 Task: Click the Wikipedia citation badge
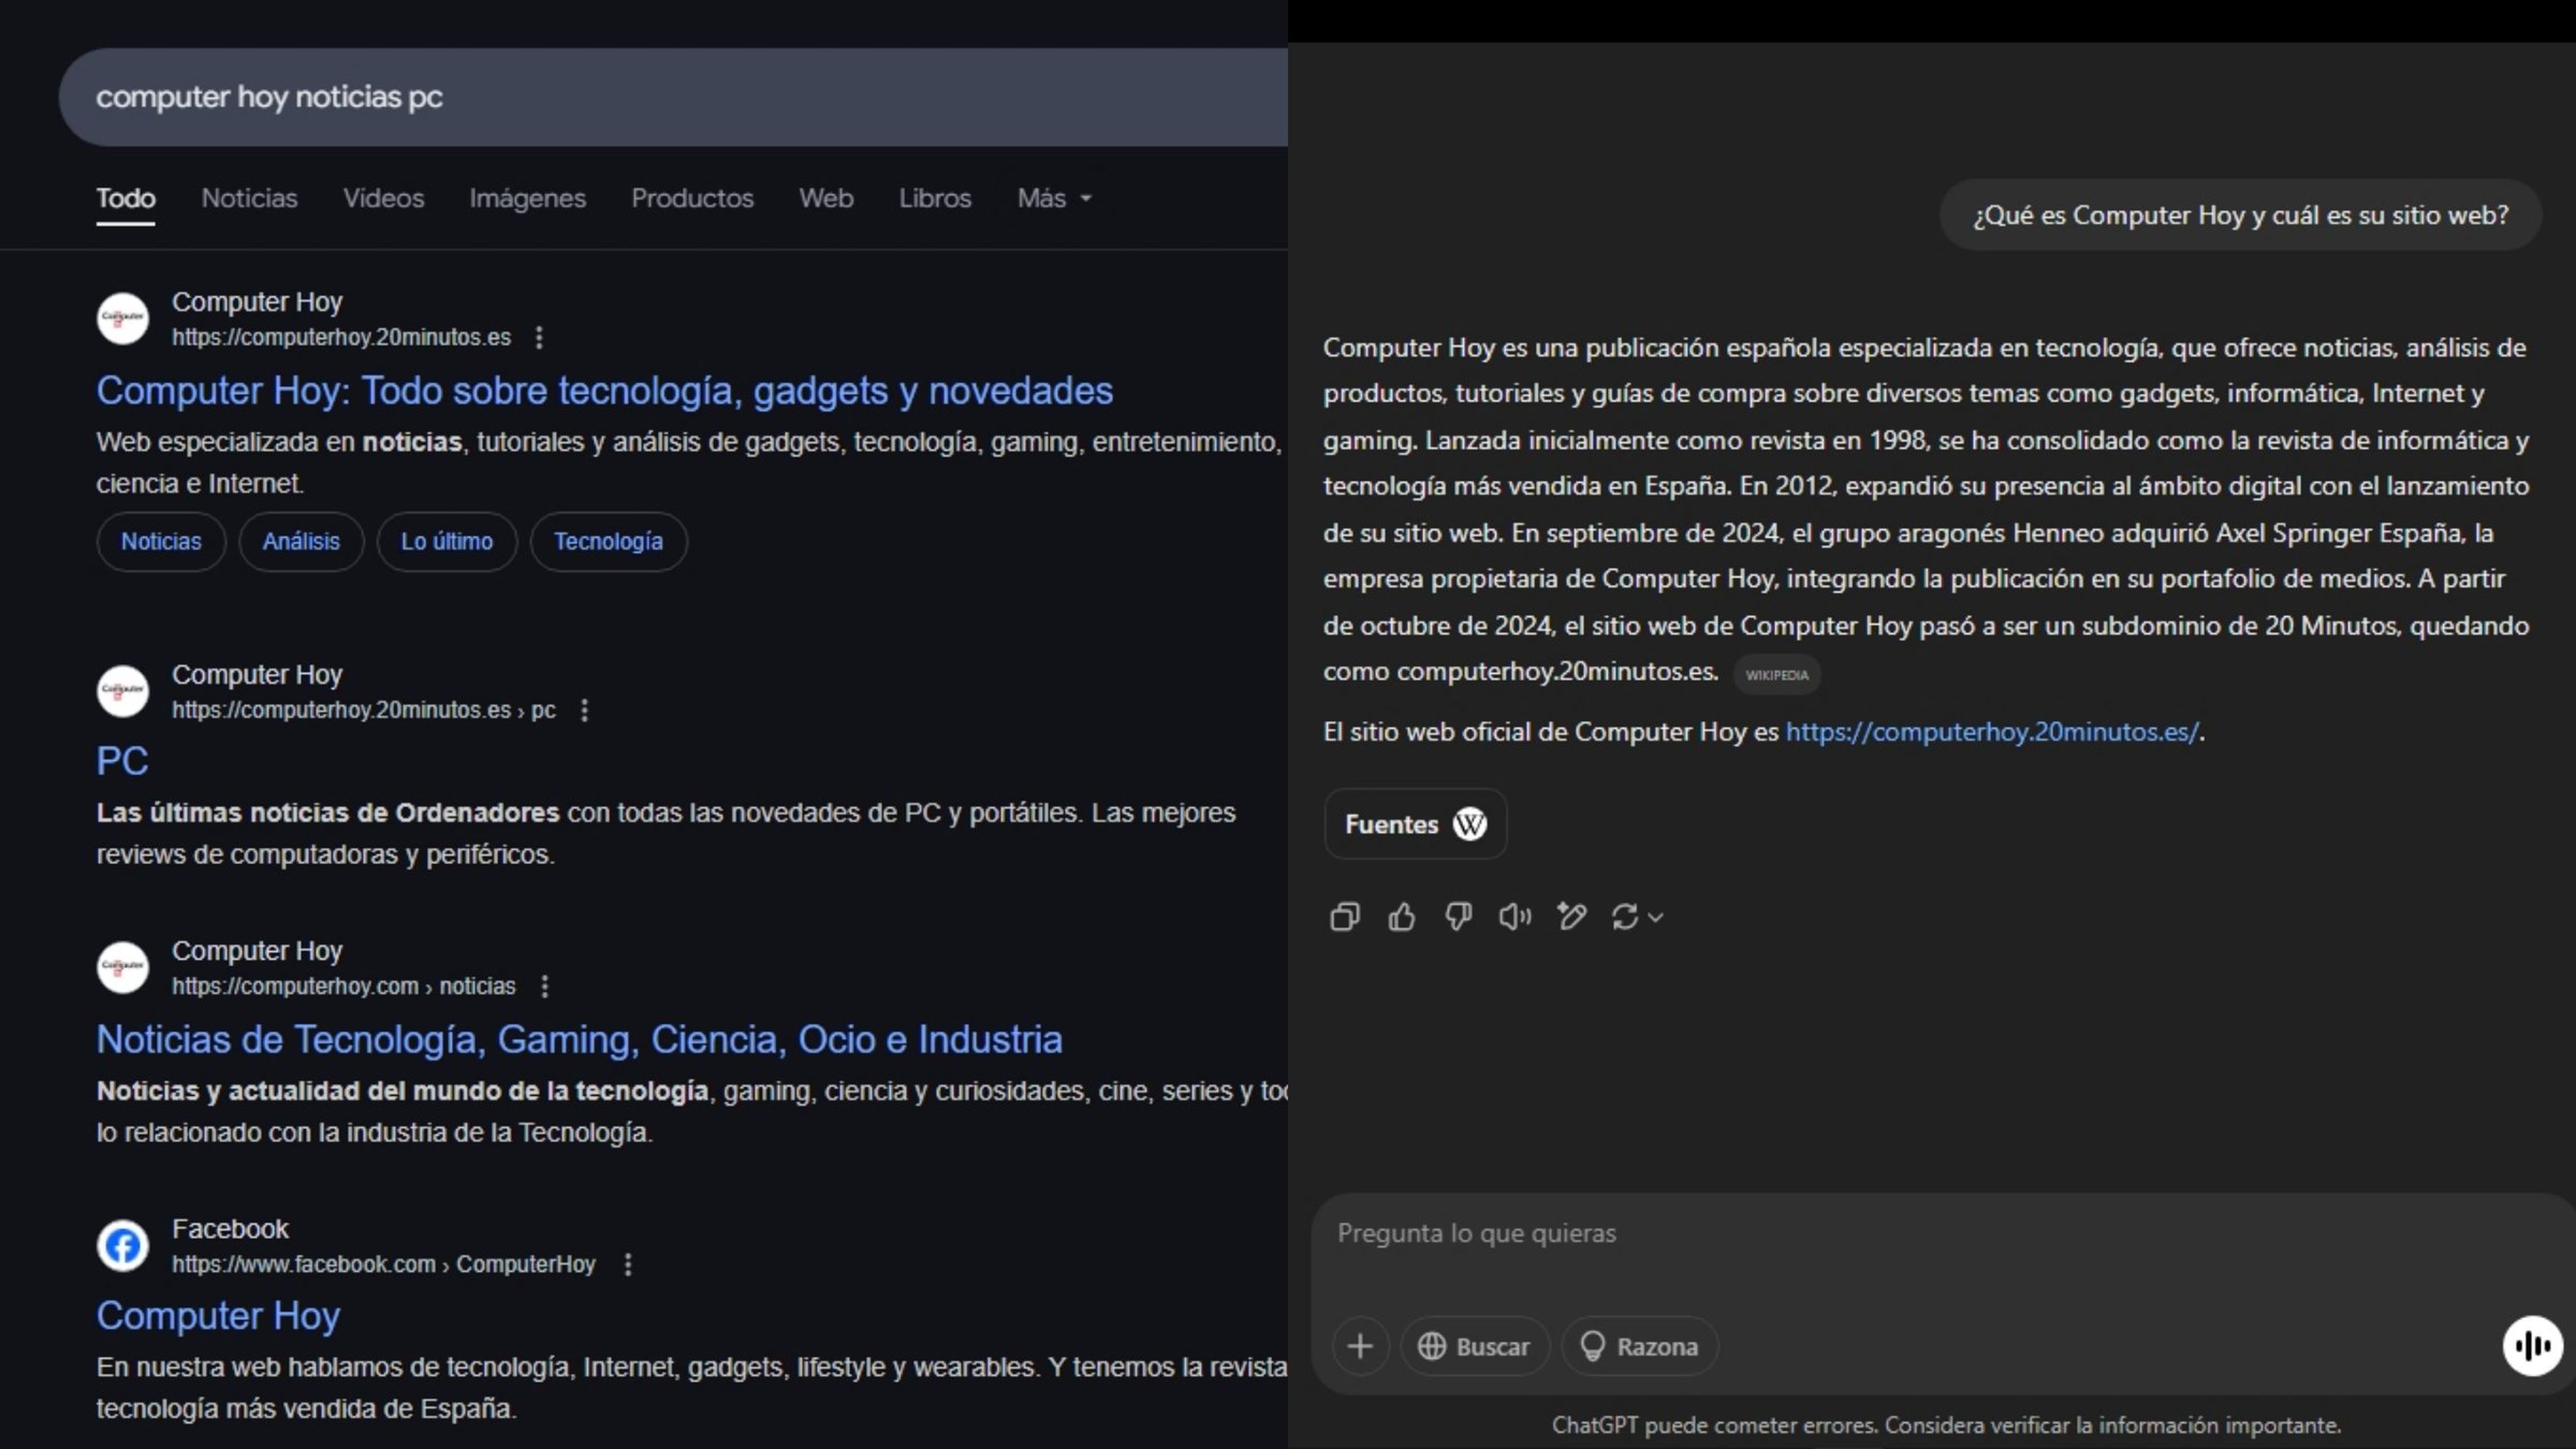(1777, 675)
